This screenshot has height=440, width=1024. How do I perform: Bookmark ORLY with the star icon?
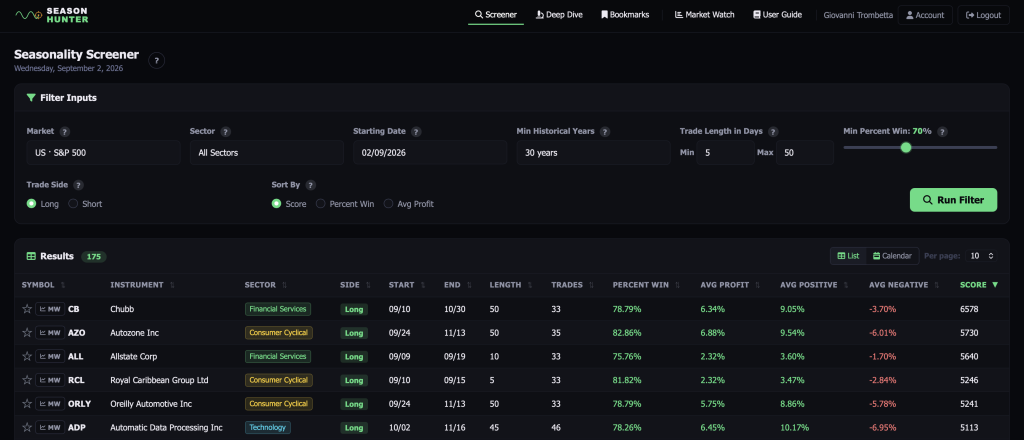tap(27, 403)
